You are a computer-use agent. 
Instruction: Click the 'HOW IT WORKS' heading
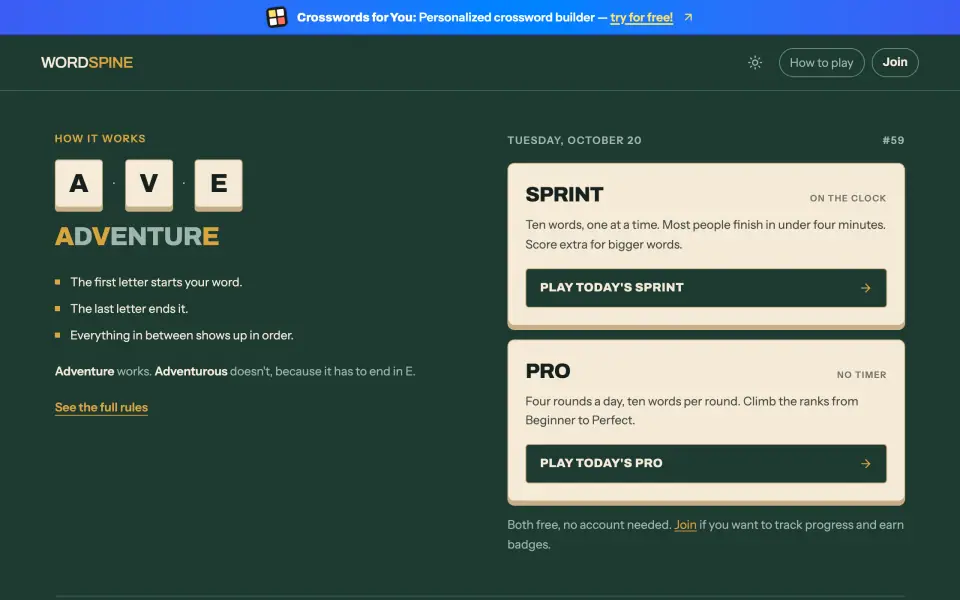[100, 138]
